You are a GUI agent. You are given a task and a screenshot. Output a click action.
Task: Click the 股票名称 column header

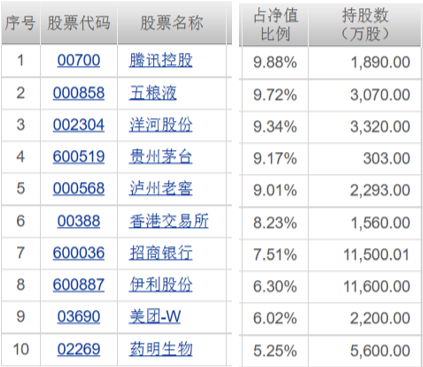click(x=172, y=23)
